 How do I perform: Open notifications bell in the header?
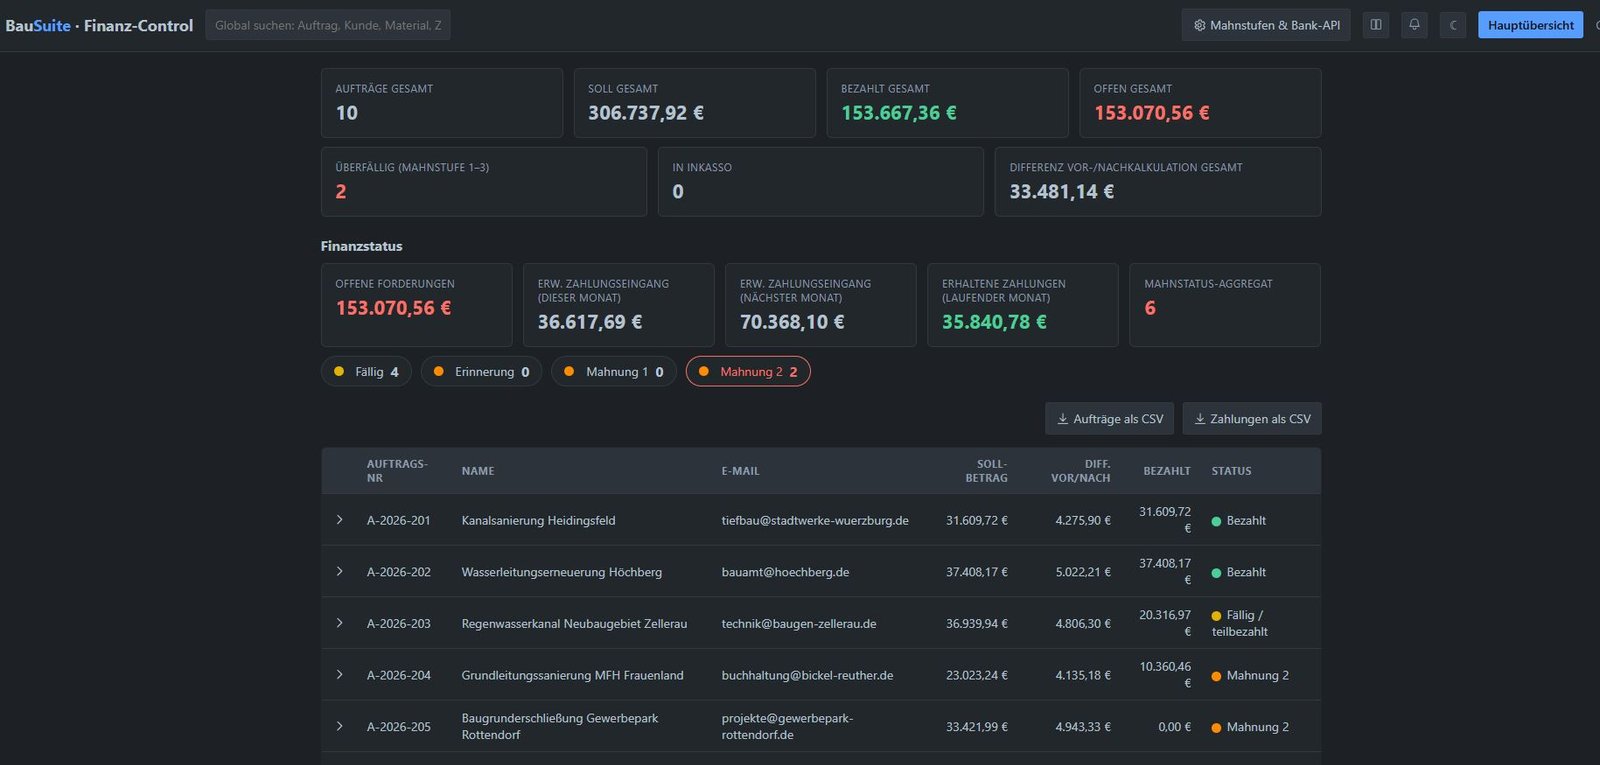coord(1414,25)
